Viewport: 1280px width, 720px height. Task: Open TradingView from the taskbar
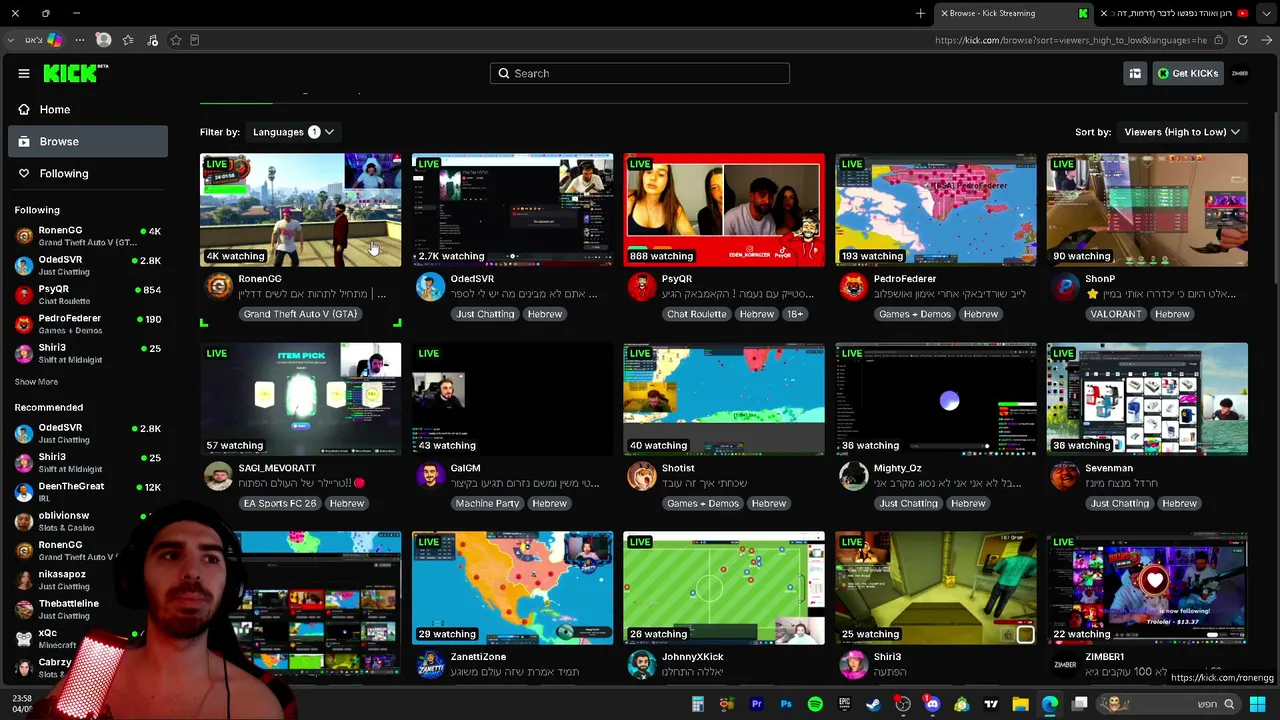point(991,704)
